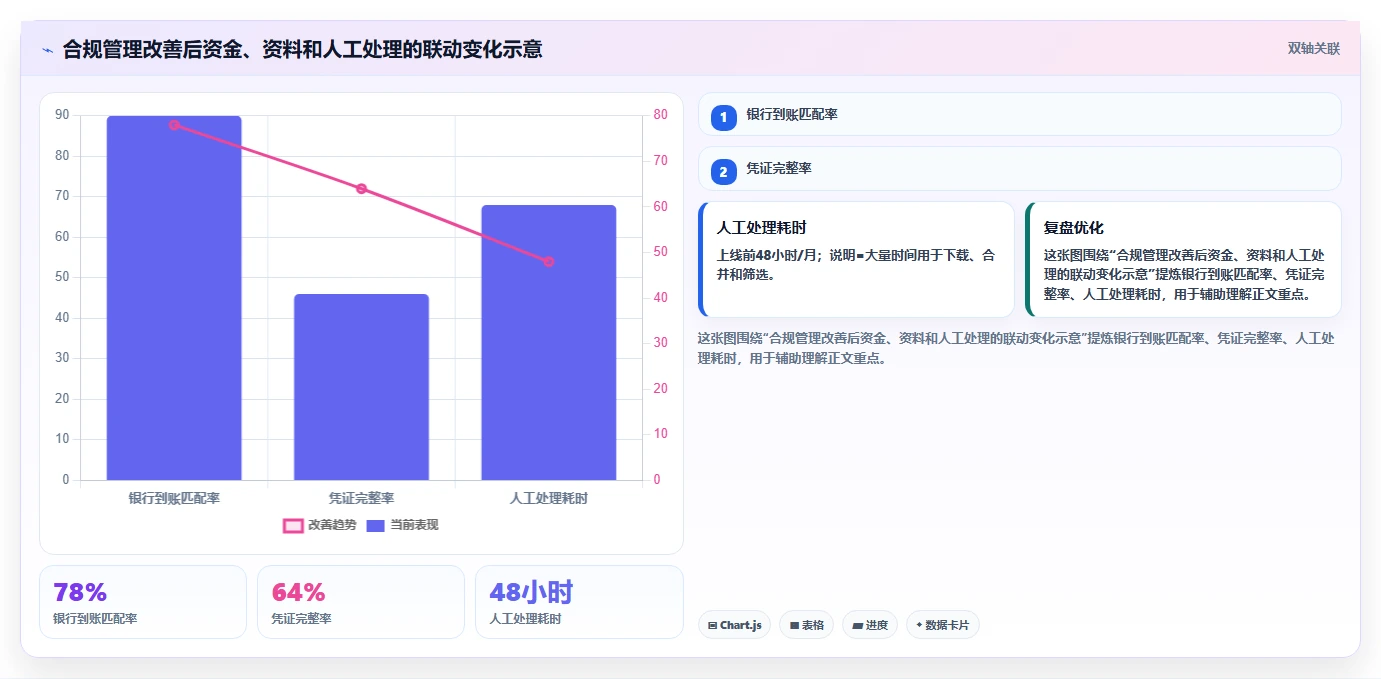Click the 人工处理耗时 bar in chart
This screenshot has height=679, width=1381.
(x=548, y=343)
